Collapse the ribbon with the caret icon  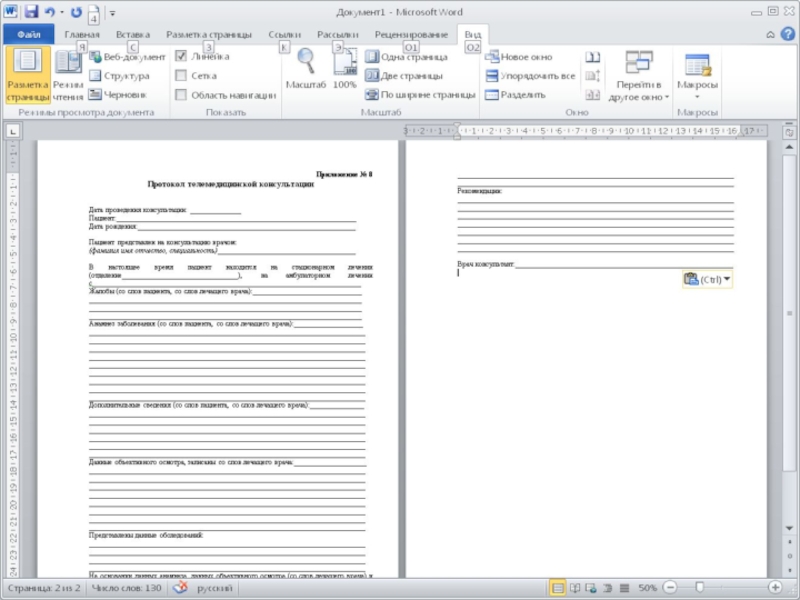(x=770, y=35)
